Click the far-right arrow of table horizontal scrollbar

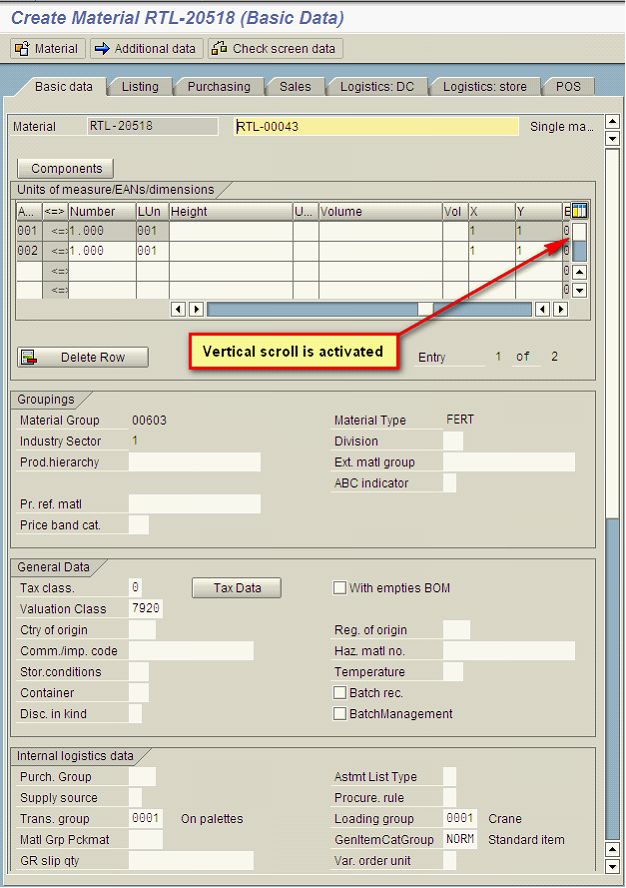pos(560,309)
